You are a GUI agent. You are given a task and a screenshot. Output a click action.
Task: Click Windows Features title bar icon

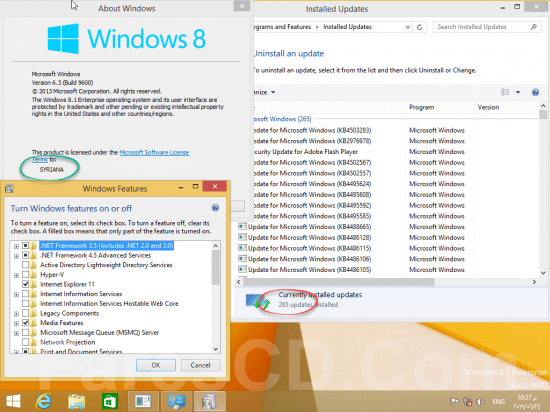tap(9, 189)
